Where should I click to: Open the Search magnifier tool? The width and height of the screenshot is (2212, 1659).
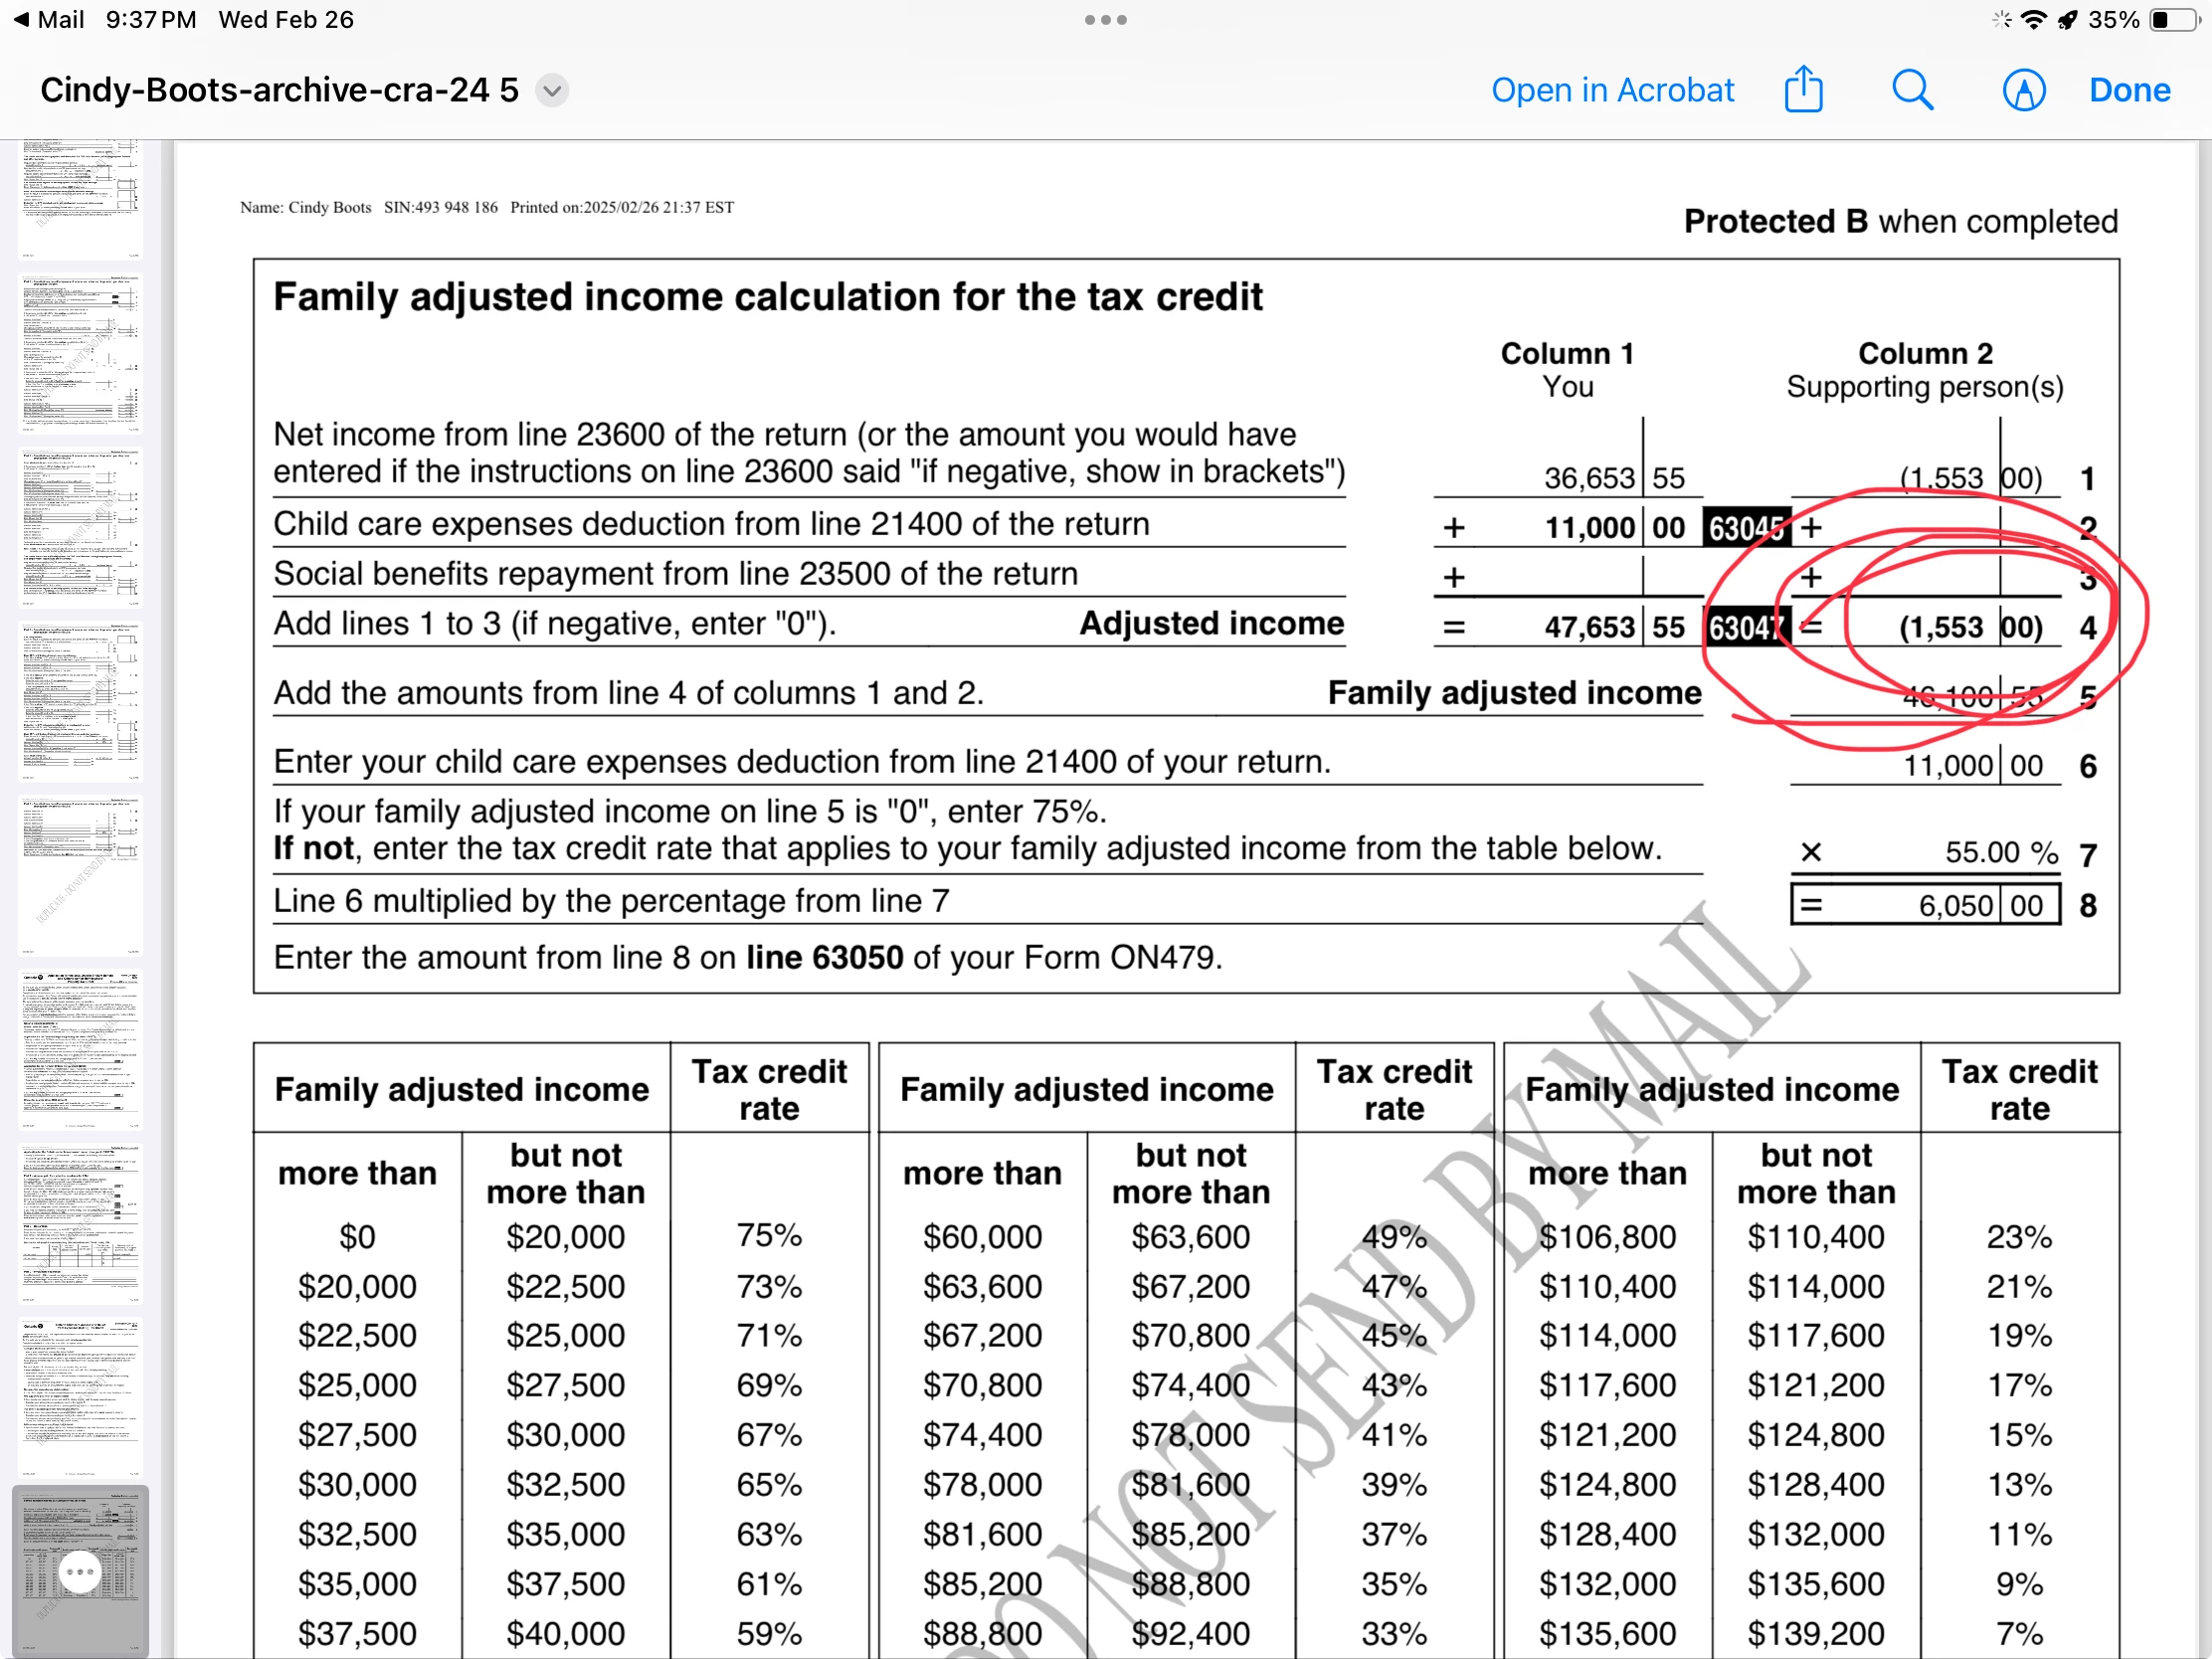(x=1911, y=90)
